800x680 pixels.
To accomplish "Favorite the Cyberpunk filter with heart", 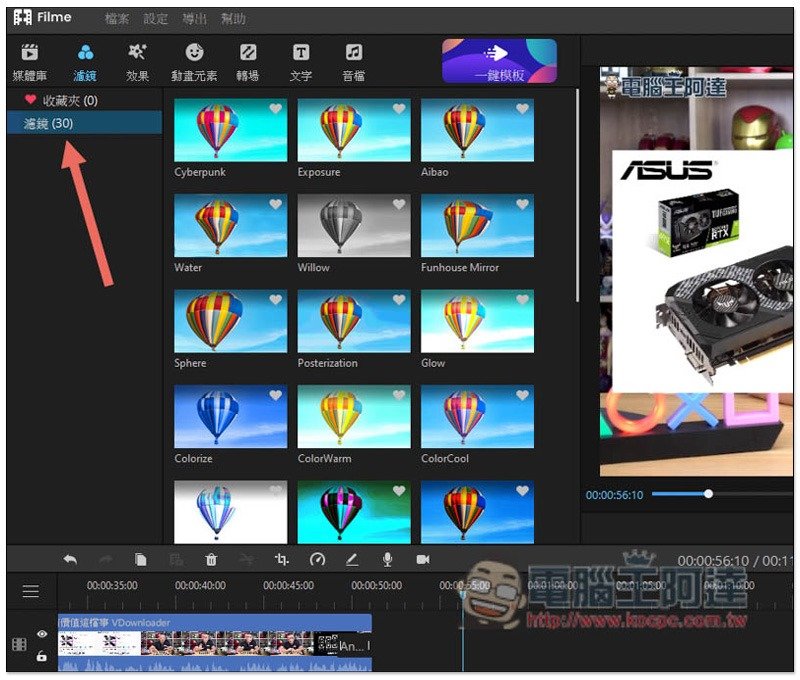I will tap(276, 109).
